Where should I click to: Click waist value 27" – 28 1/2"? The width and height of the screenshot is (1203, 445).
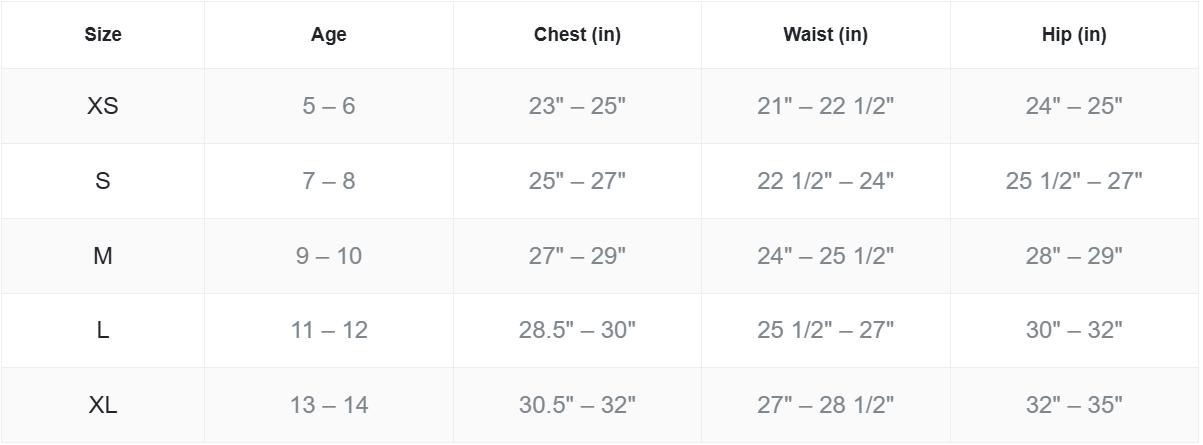click(825, 405)
